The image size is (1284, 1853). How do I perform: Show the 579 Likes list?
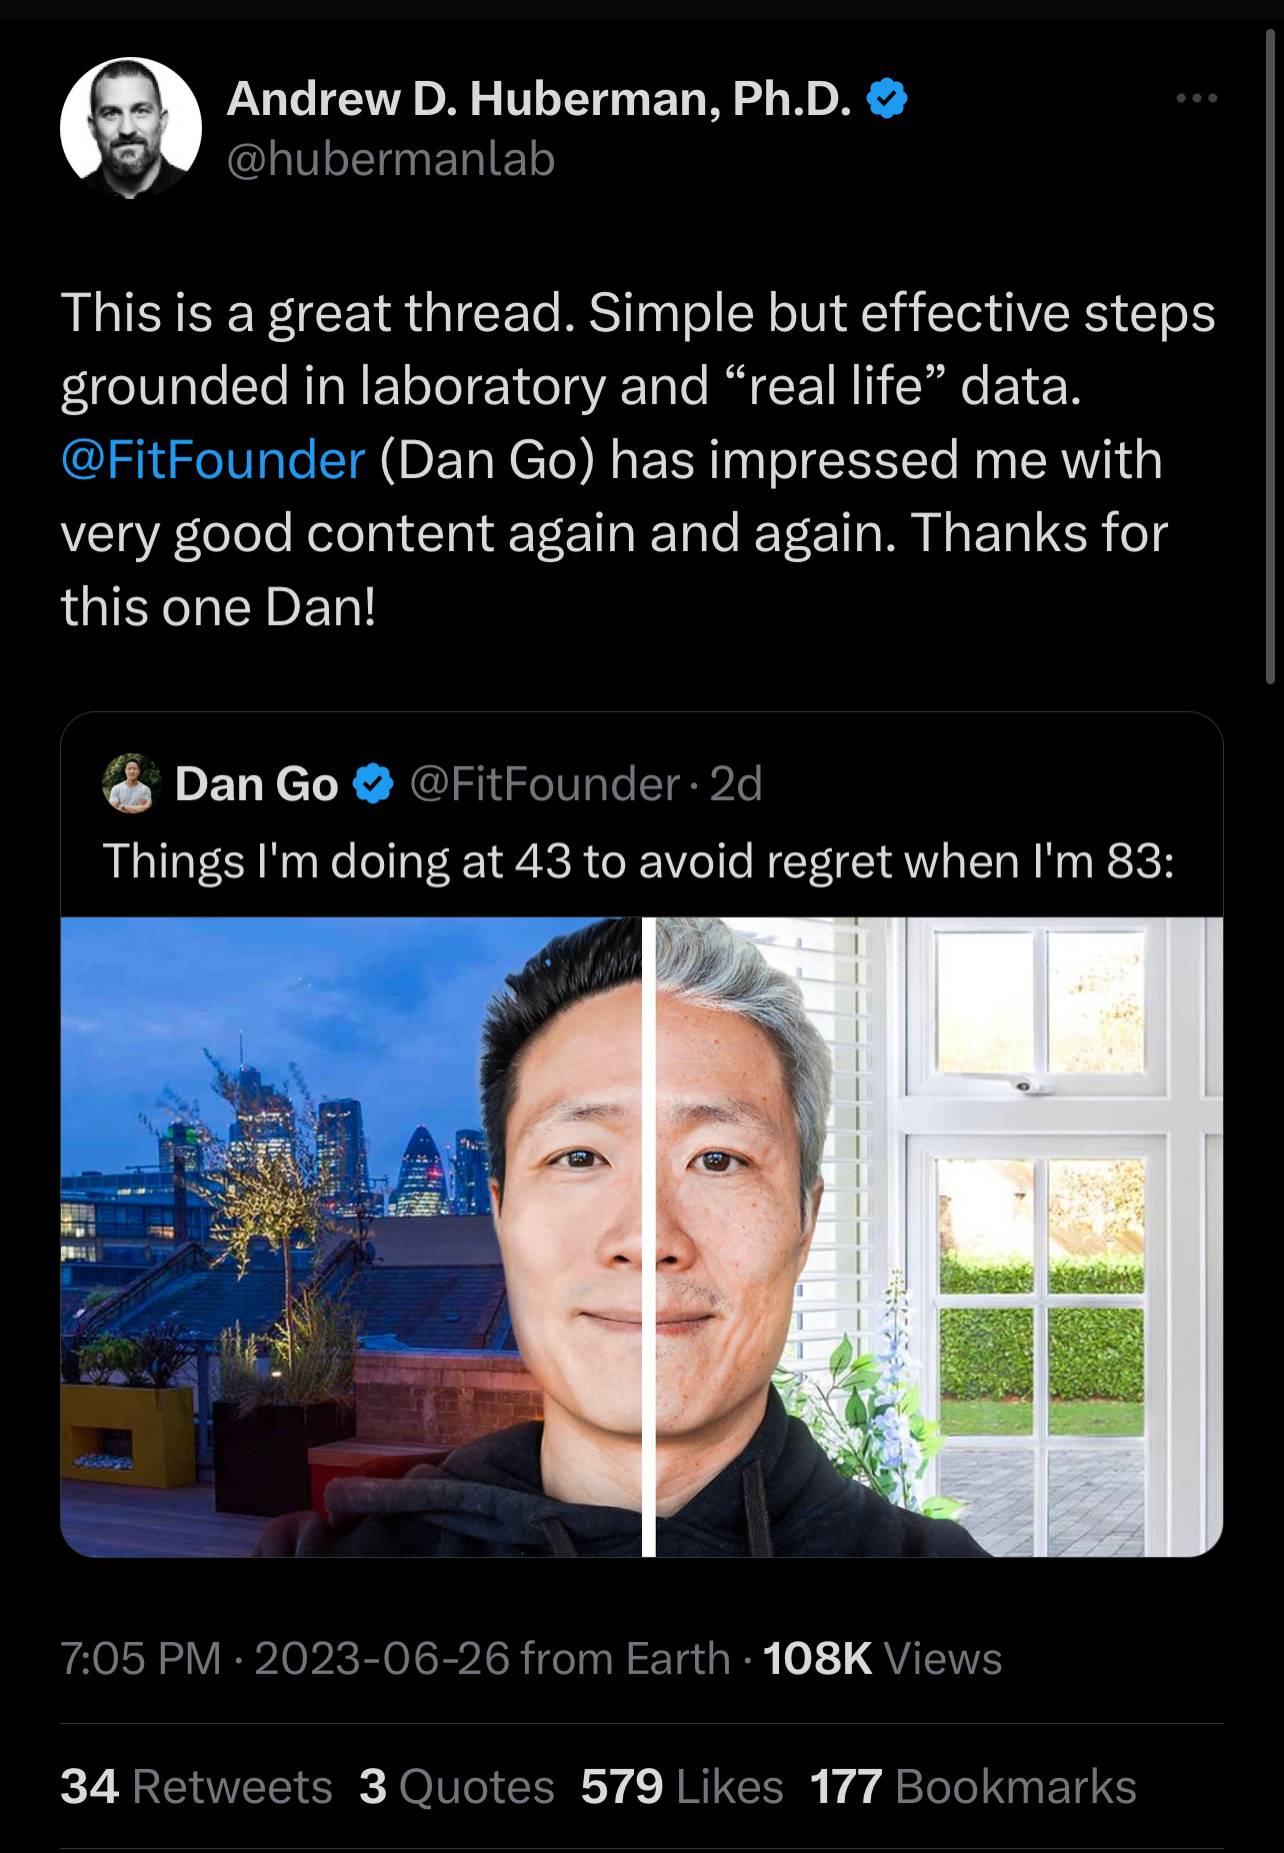[x=682, y=1786]
